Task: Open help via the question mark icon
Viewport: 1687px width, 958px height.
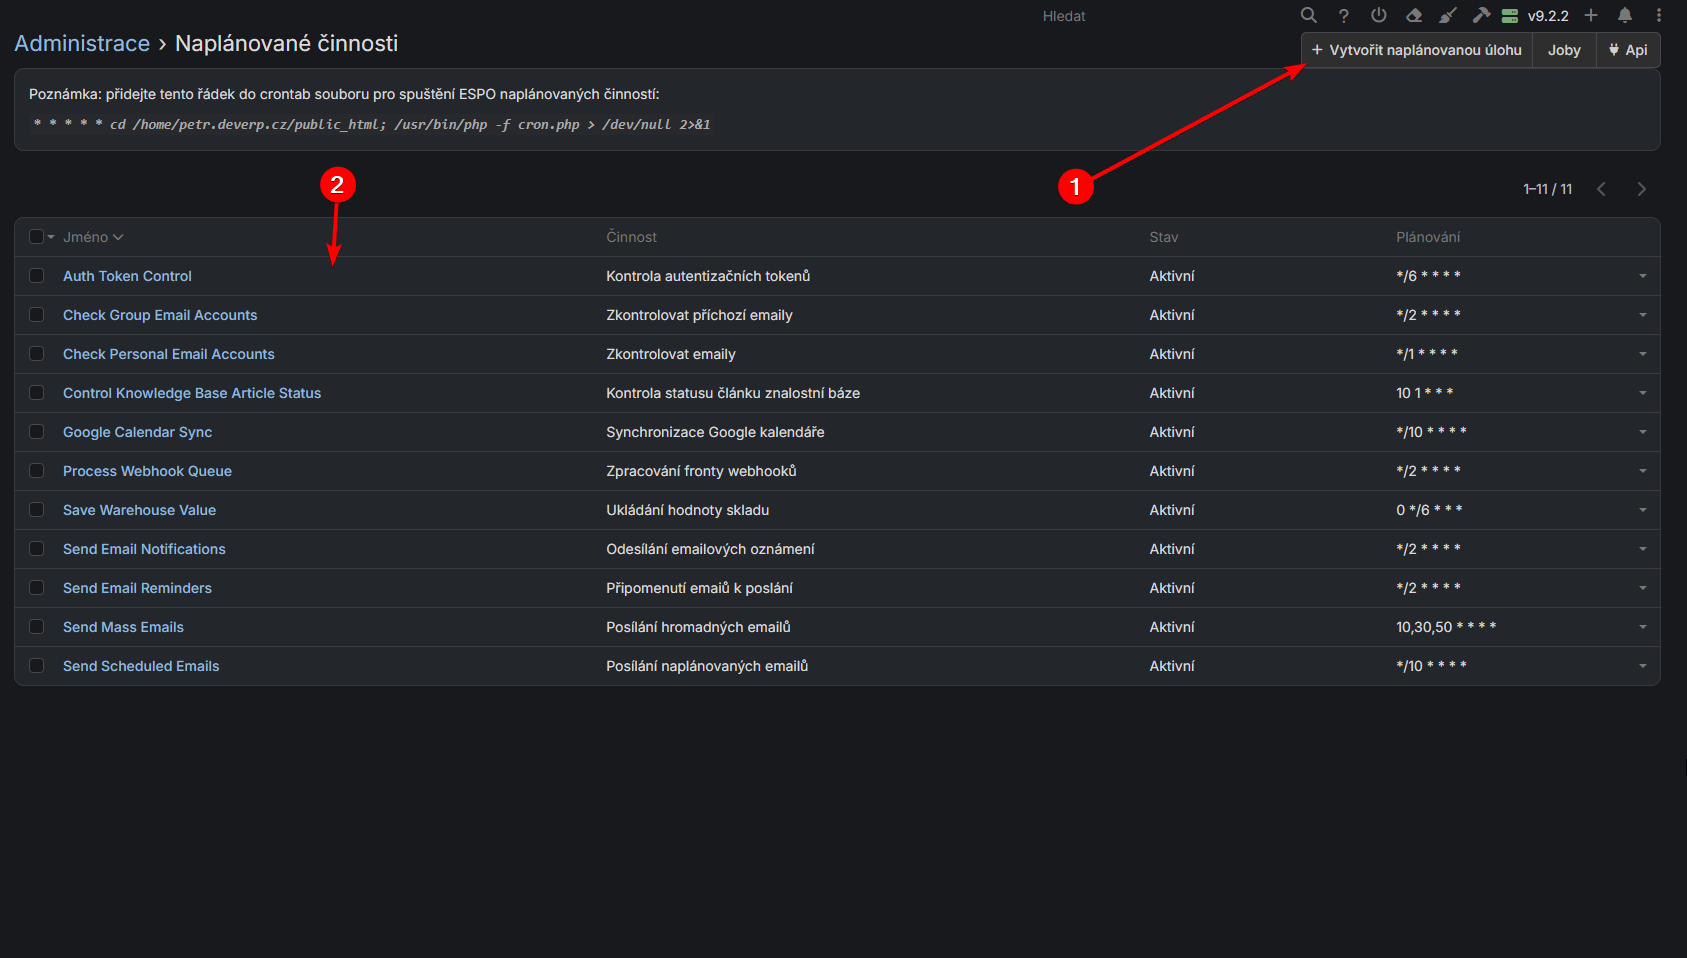Action: [1344, 15]
